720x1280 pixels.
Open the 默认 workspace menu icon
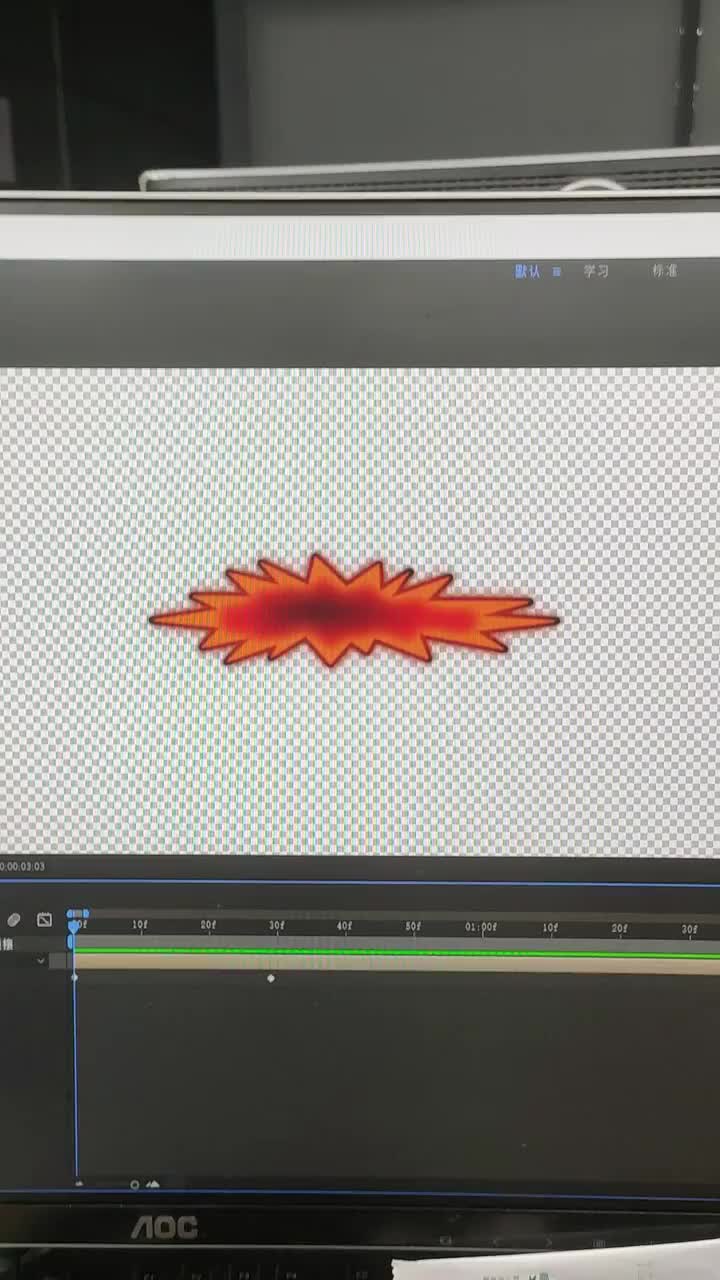[x=557, y=271]
